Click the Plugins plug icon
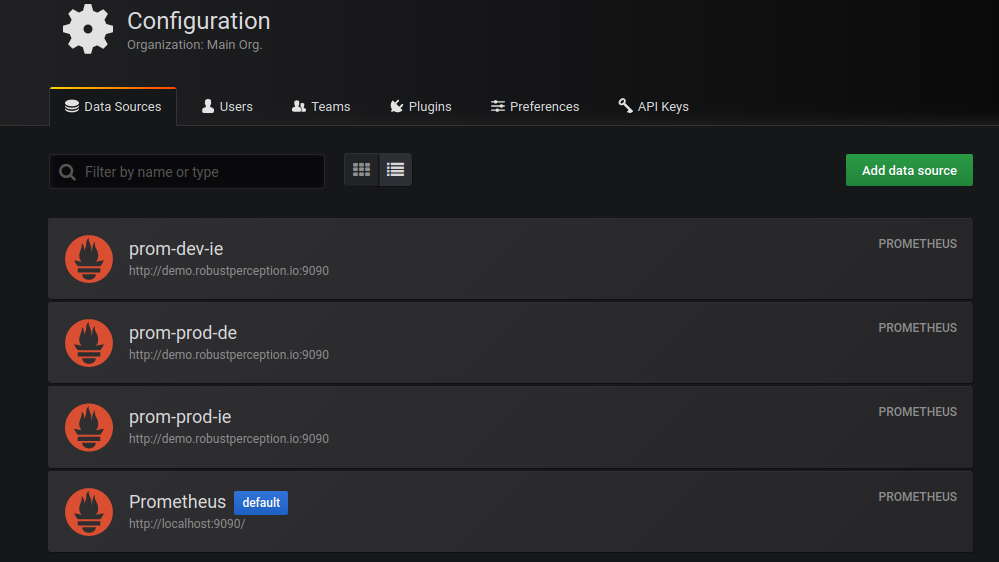Image resolution: width=999 pixels, height=562 pixels. tap(396, 106)
